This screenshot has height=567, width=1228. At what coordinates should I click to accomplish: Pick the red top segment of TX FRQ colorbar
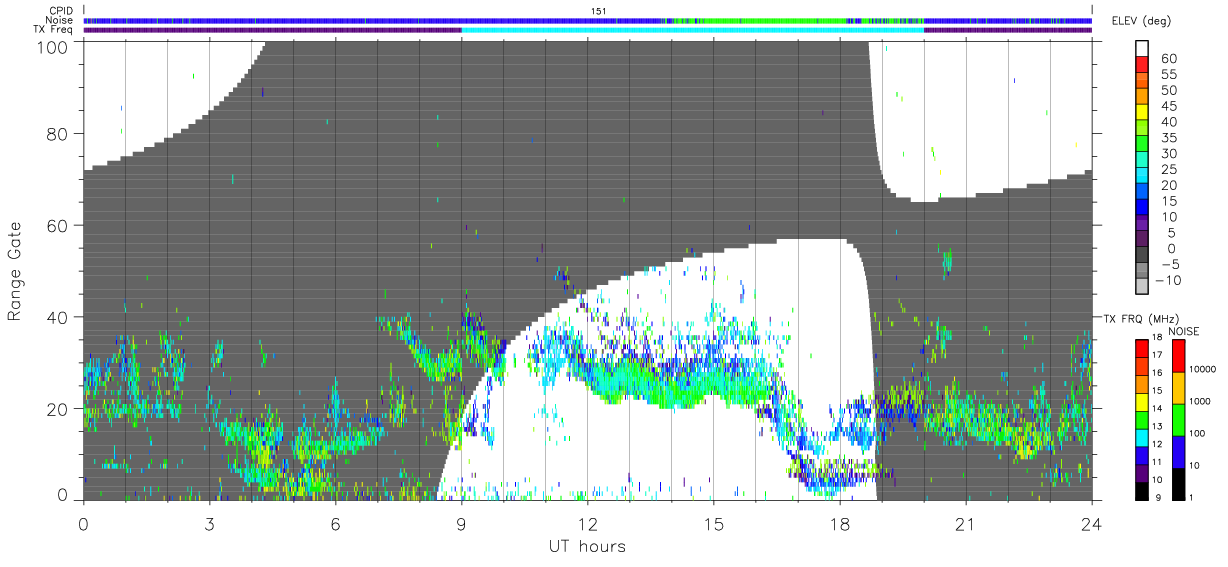coord(1143,348)
